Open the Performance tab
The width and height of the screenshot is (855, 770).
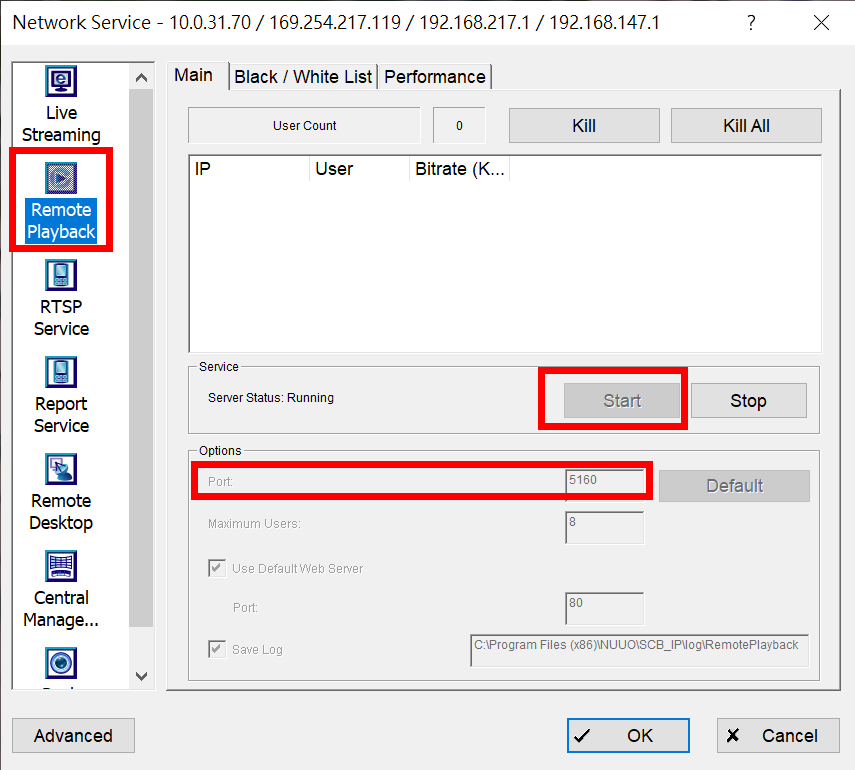coord(435,76)
